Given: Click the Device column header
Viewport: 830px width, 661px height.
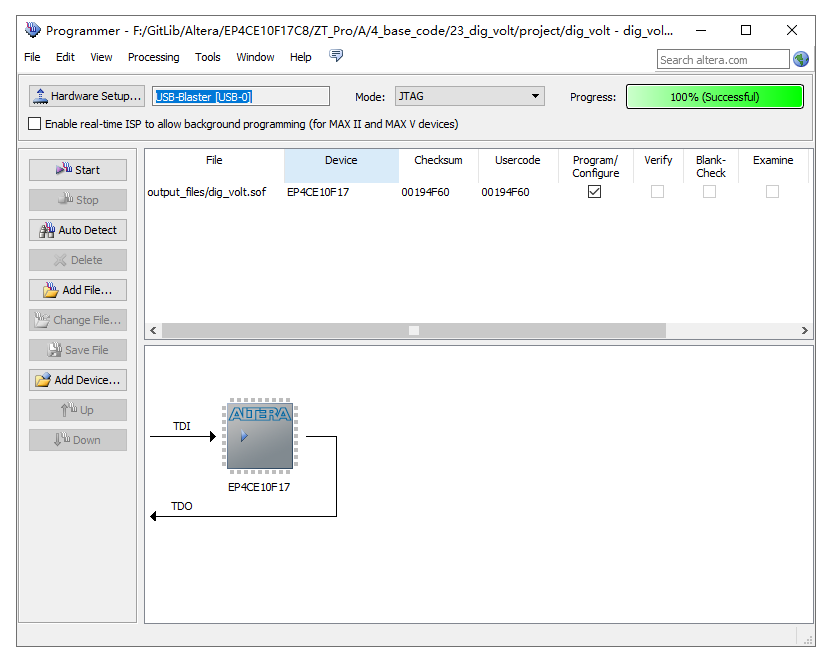Looking at the screenshot, I should (341, 166).
